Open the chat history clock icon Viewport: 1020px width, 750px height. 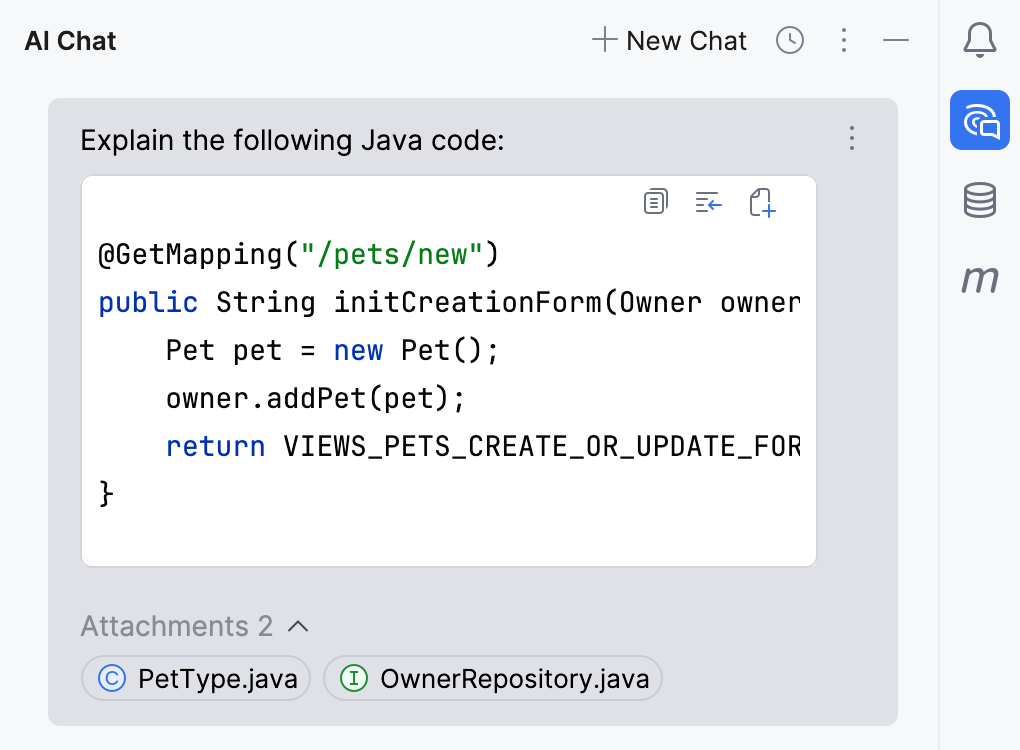pyautogui.click(x=790, y=41)
